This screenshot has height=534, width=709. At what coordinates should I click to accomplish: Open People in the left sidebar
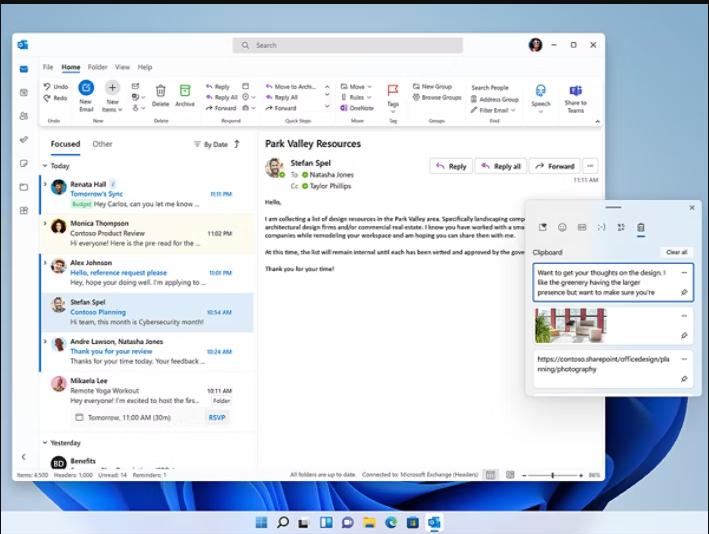24,116
